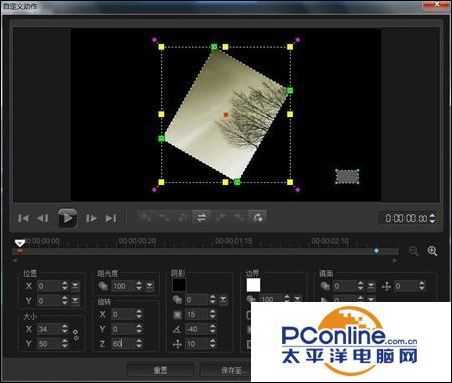Image resolution: width=452 pixels, height=383 pixels.
Task: Advance to the next frame
Action: tap(91, 218)
